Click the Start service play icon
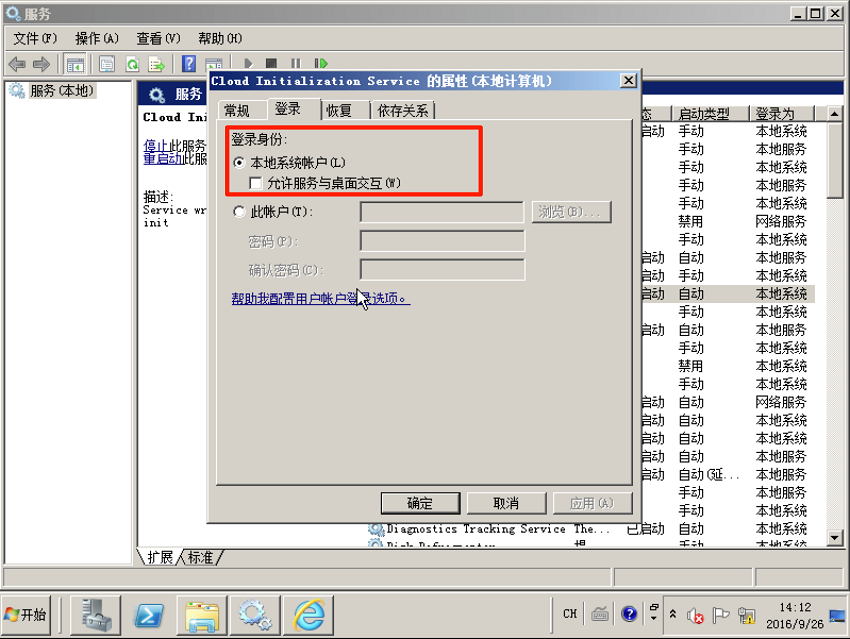This screenshot has width=850, height=639. pos(248,63)
